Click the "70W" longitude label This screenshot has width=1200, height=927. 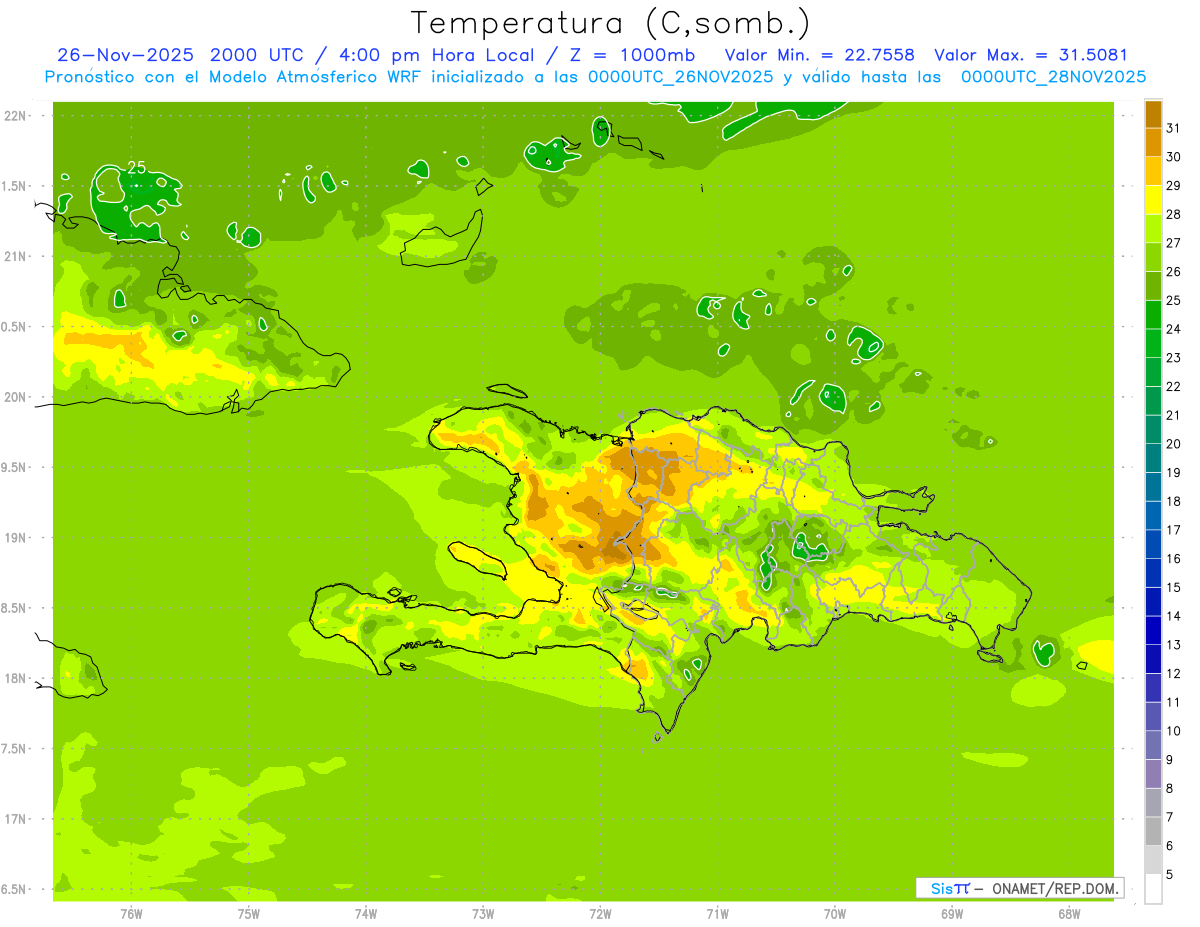pos(835,914)
